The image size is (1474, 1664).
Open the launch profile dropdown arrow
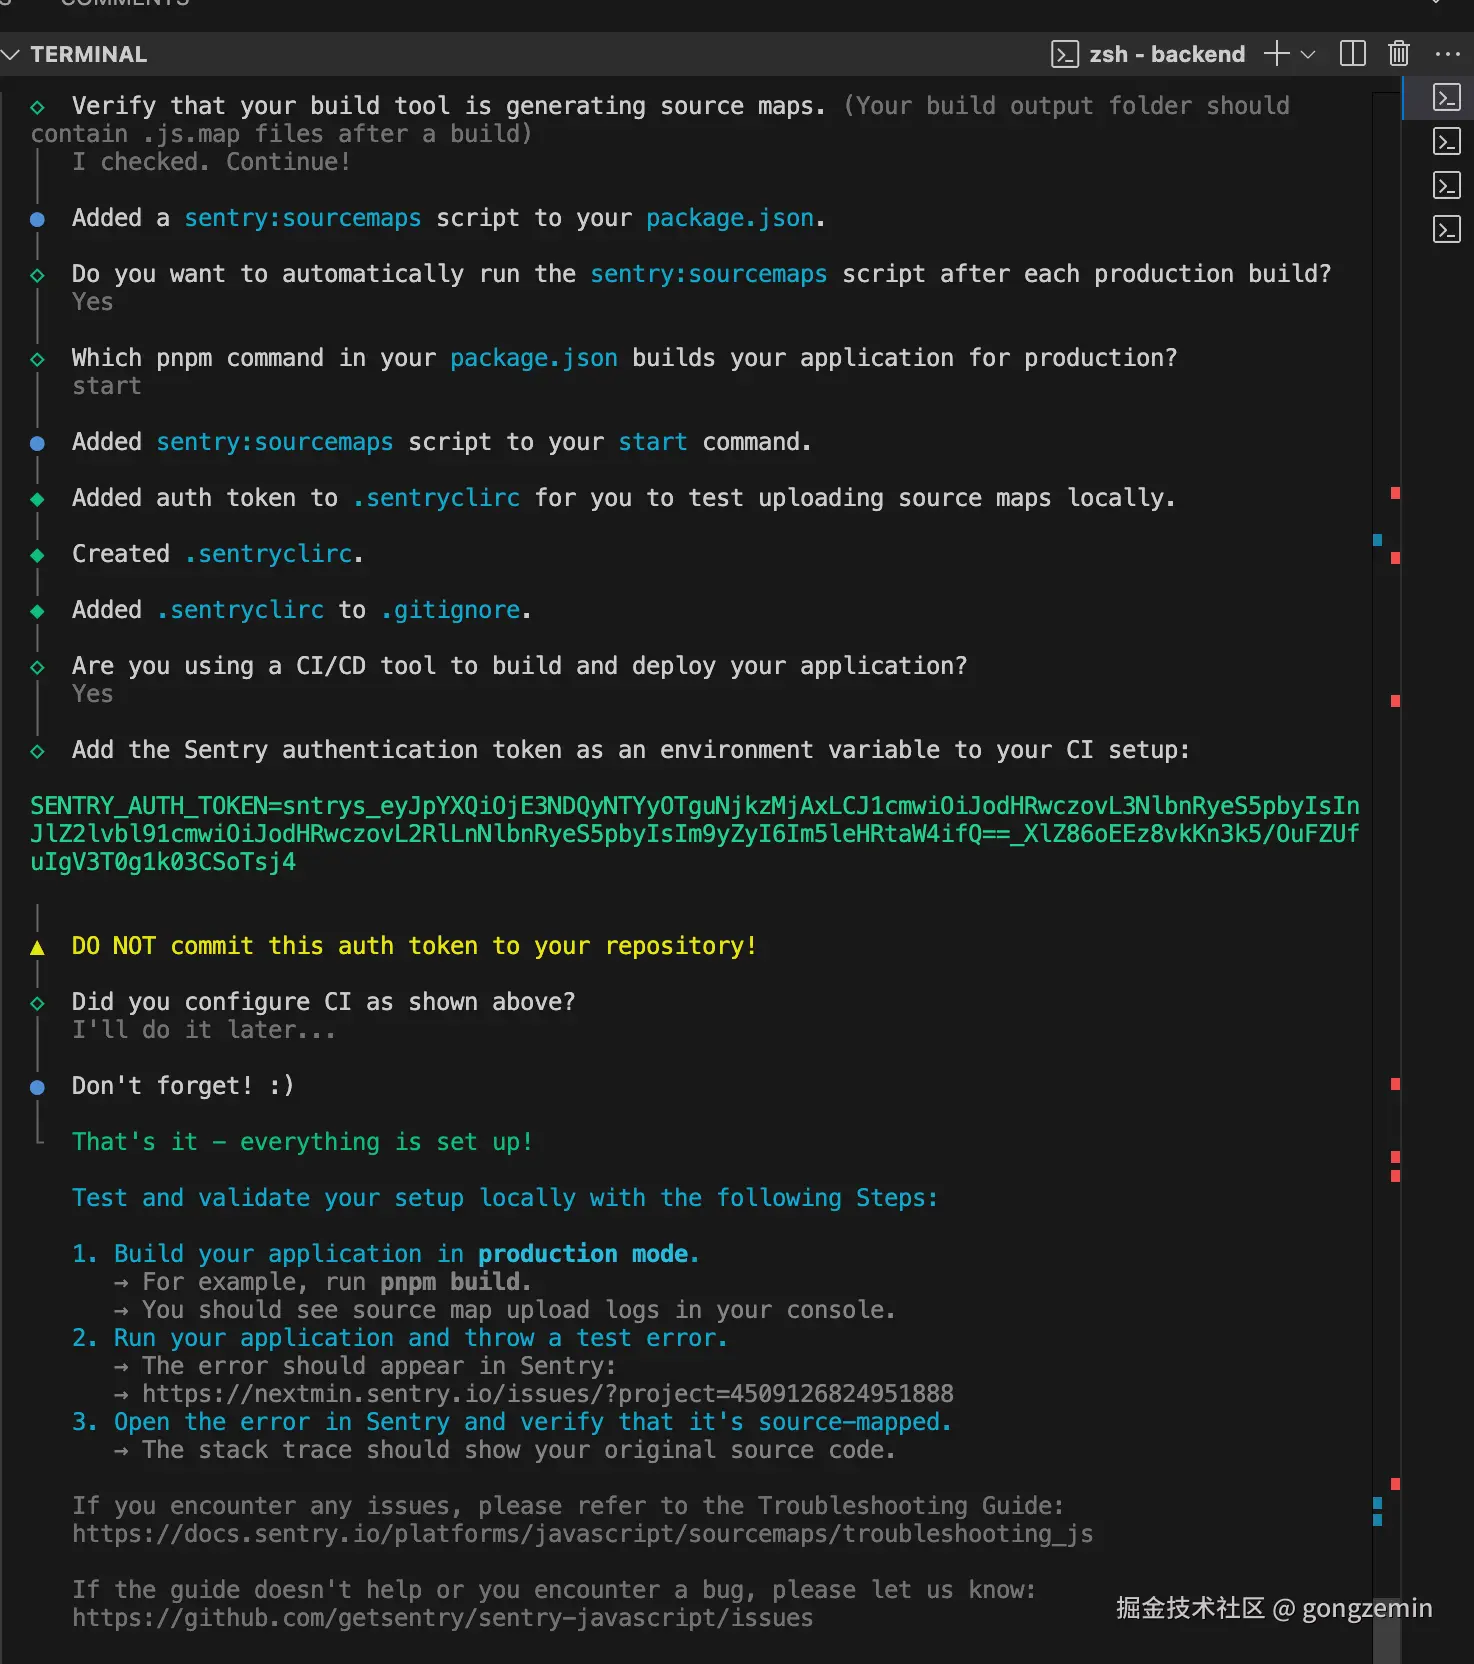click(1308, 55)
